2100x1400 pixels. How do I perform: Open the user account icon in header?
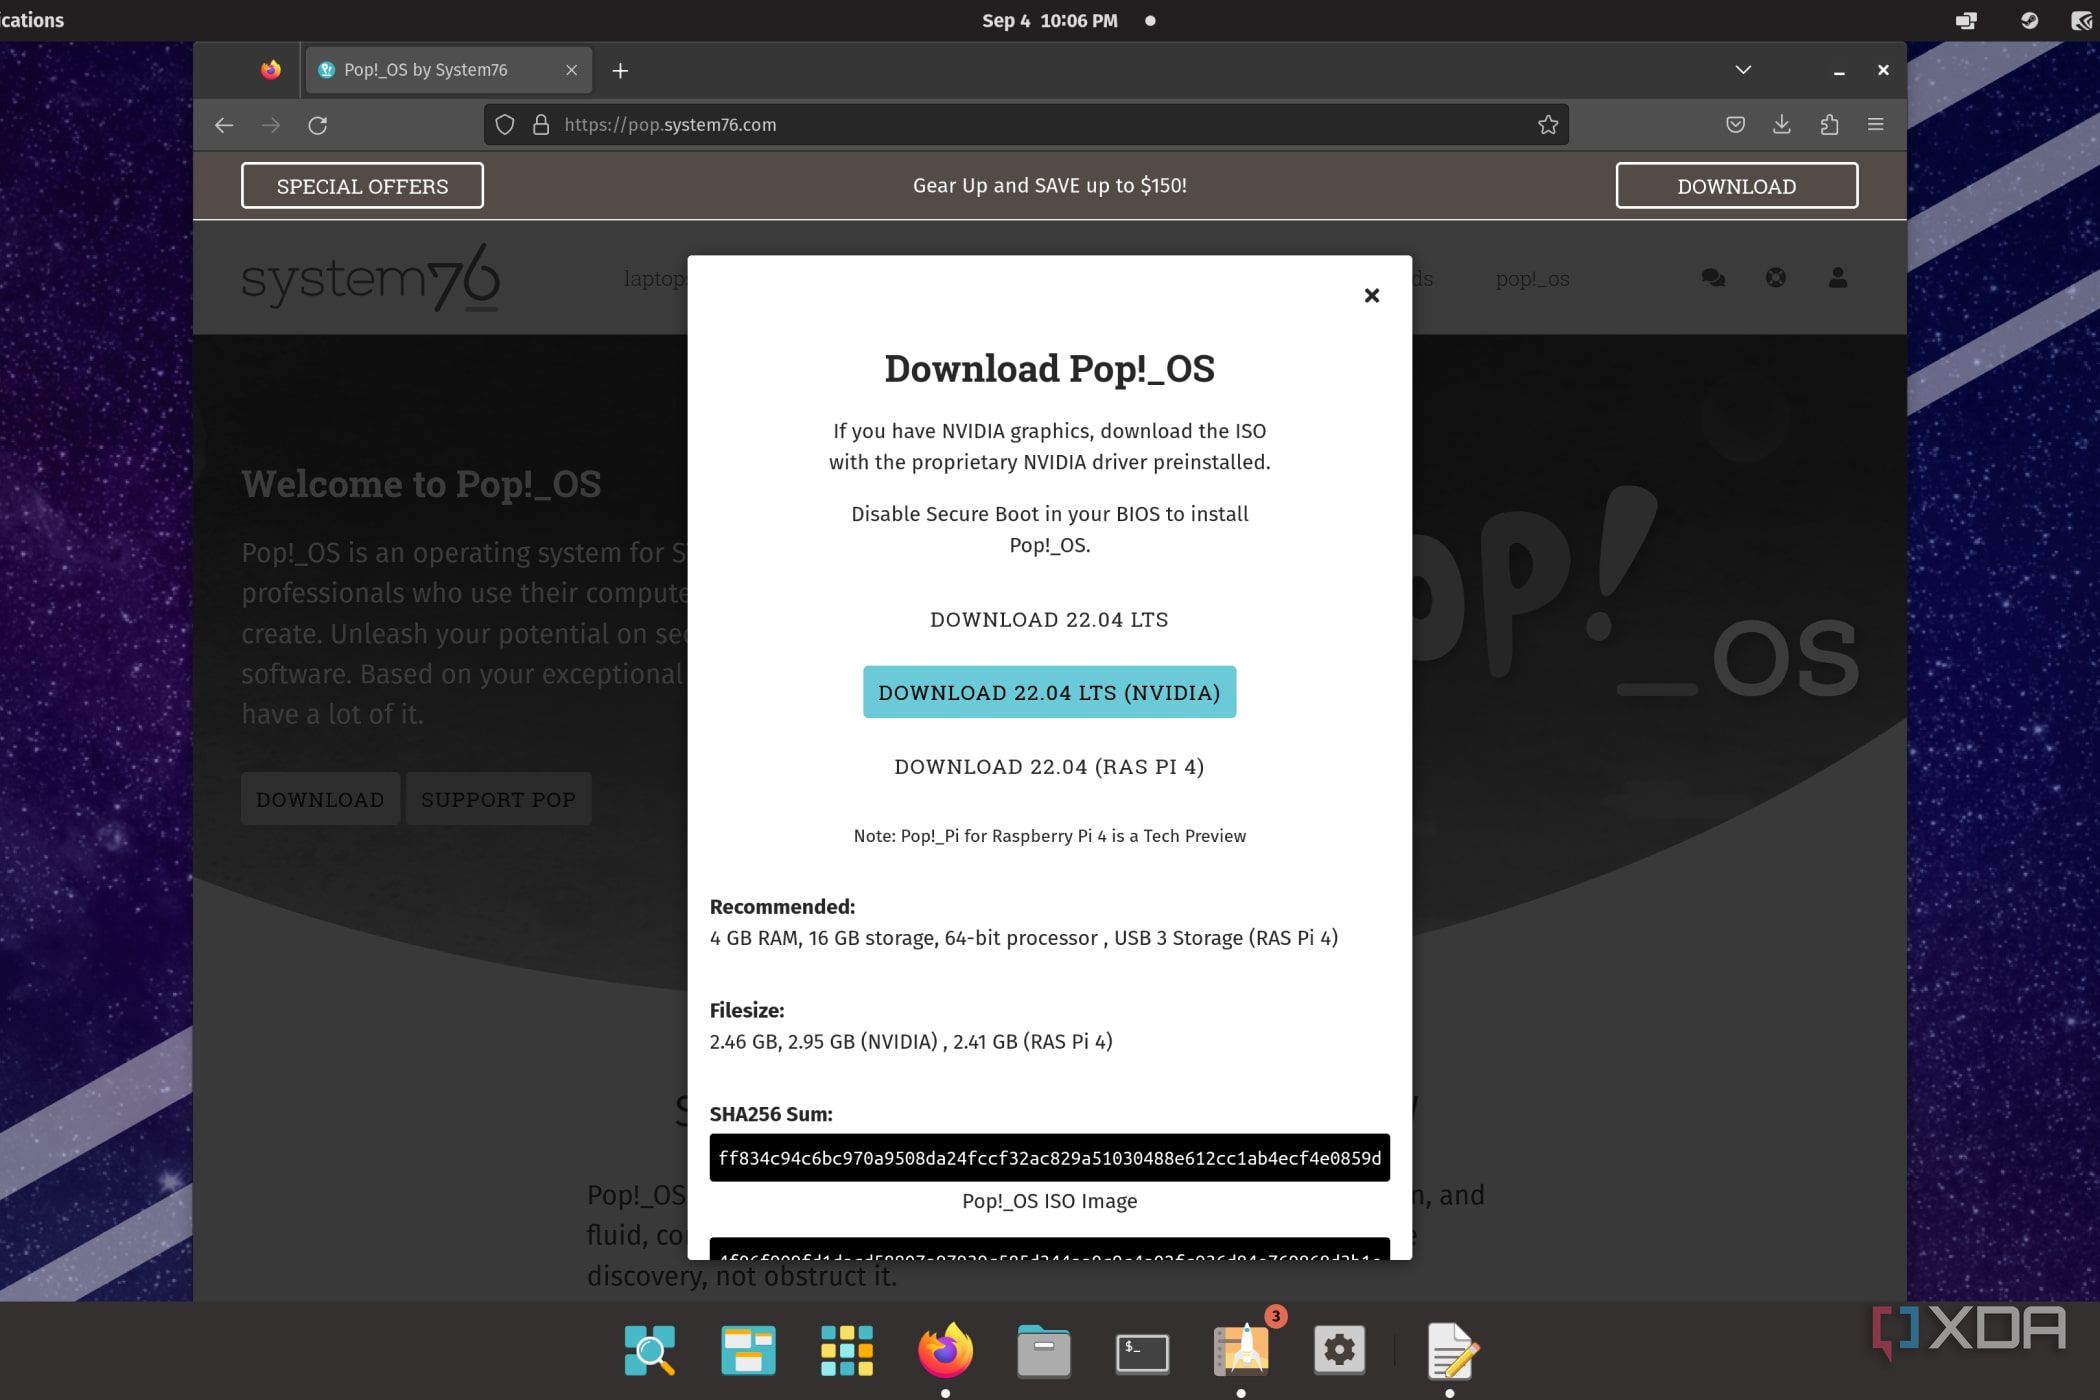tap(1837, 278)
